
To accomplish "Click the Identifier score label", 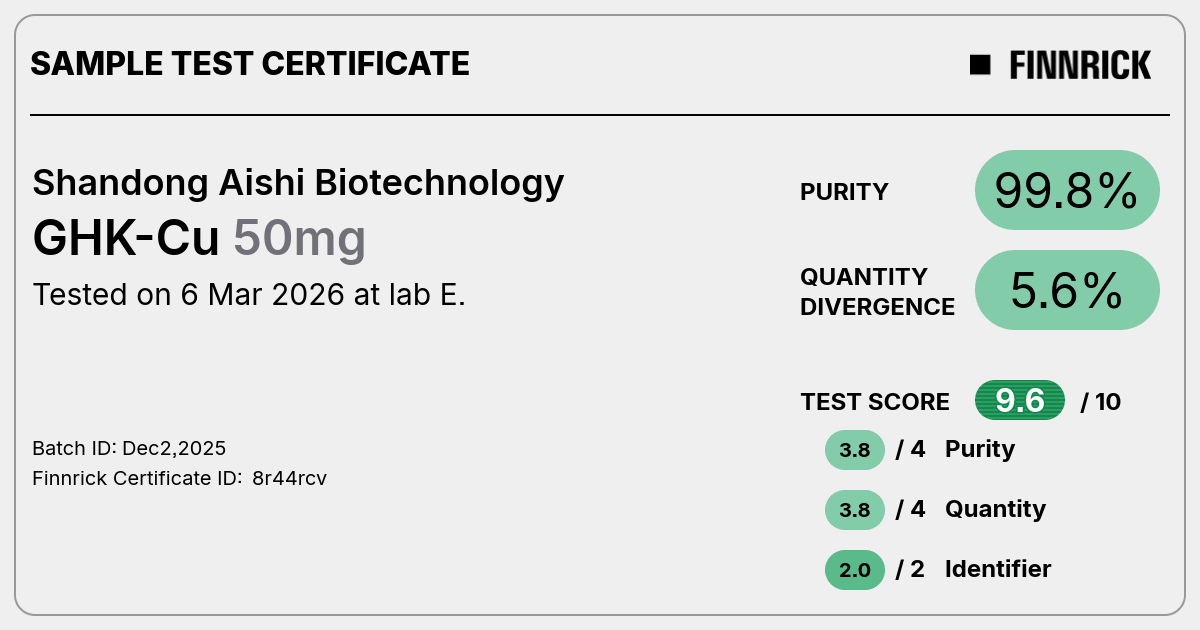I will pos(998,569).
